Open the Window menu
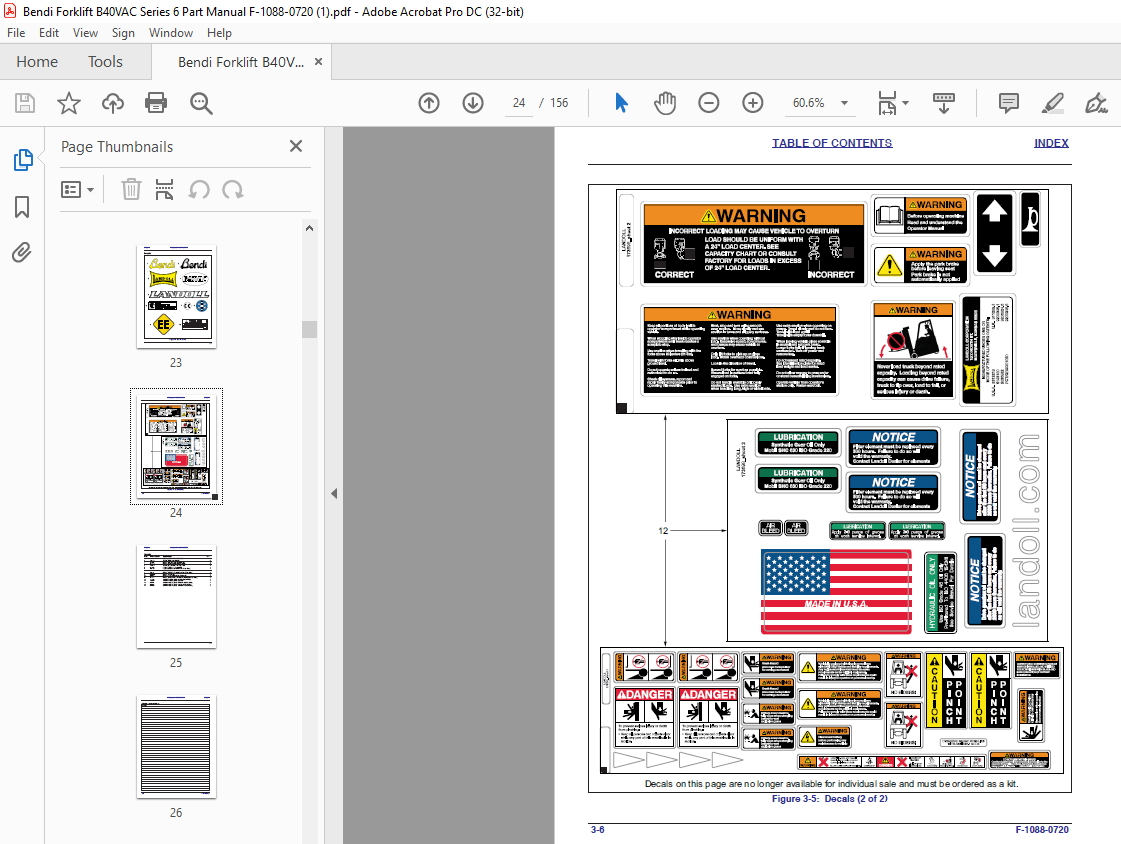The width and height of the screenshot is (1121, 844). [x=171, y=33]
